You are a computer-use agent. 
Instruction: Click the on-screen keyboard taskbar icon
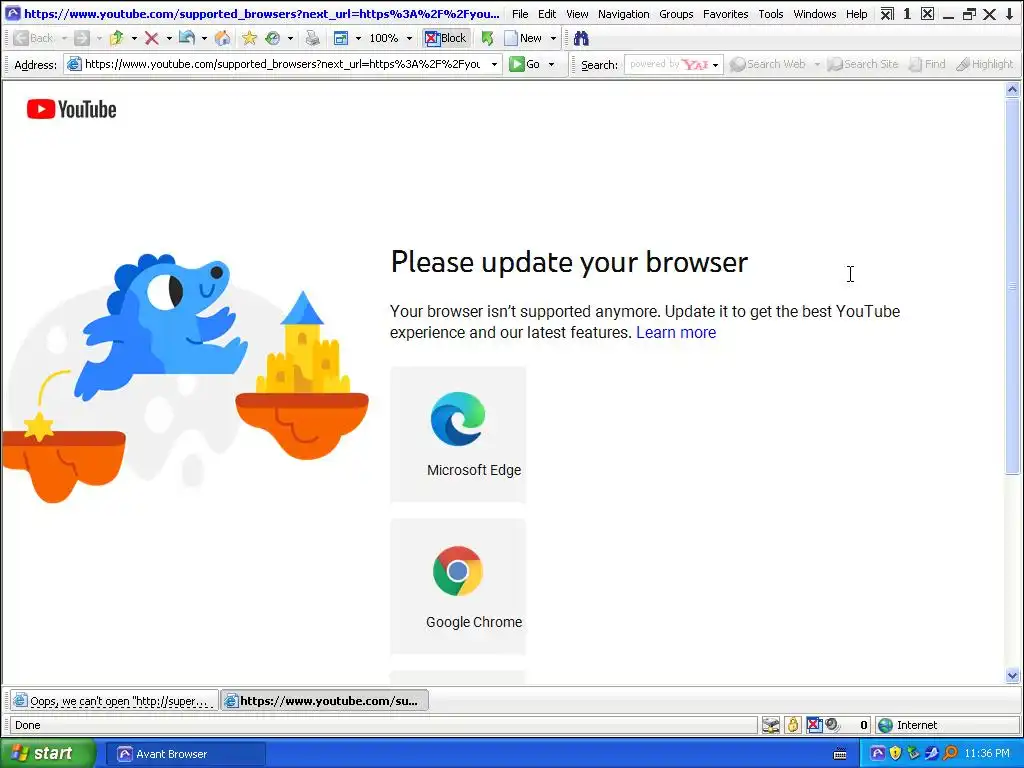tap(840, 754)
